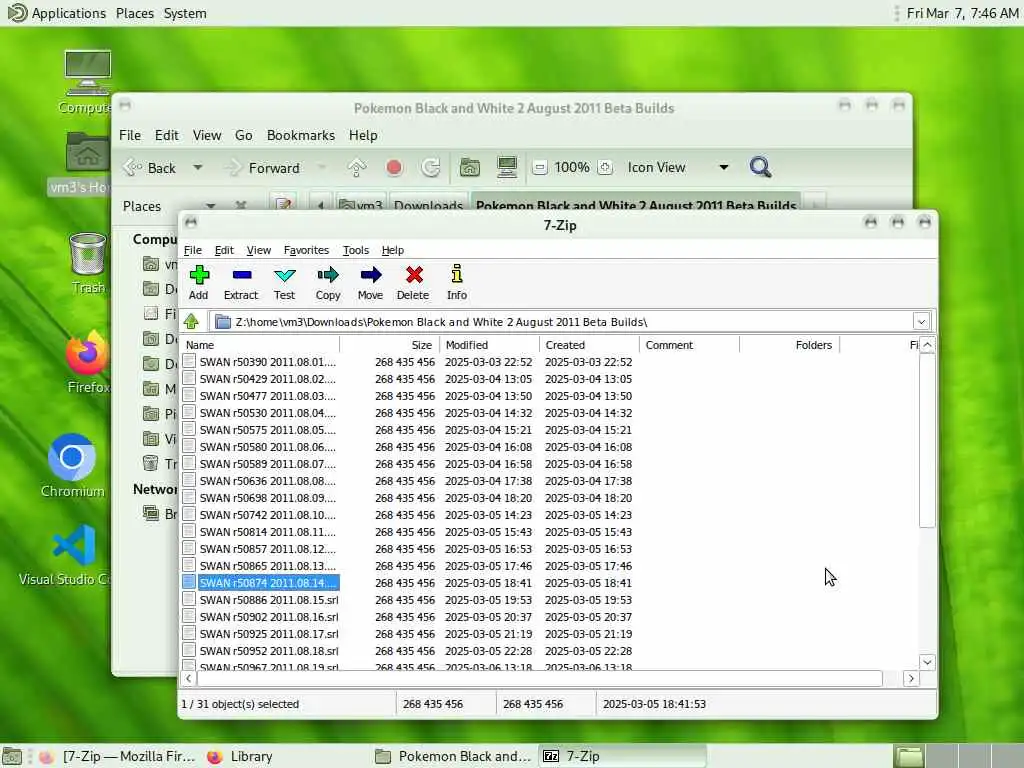Click the Computer icon in file manager toolbar
This screenshot has width=1024, height=768.
coord(507,167)
